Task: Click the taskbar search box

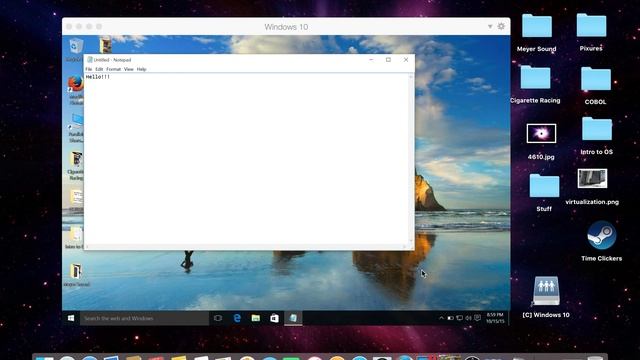Action: (144, 318)
